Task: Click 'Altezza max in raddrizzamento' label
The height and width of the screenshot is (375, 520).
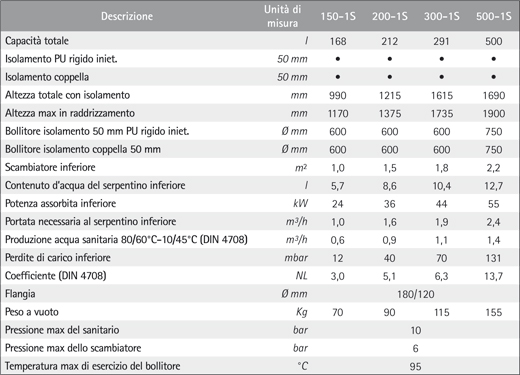Action: [x=70, y=113]
